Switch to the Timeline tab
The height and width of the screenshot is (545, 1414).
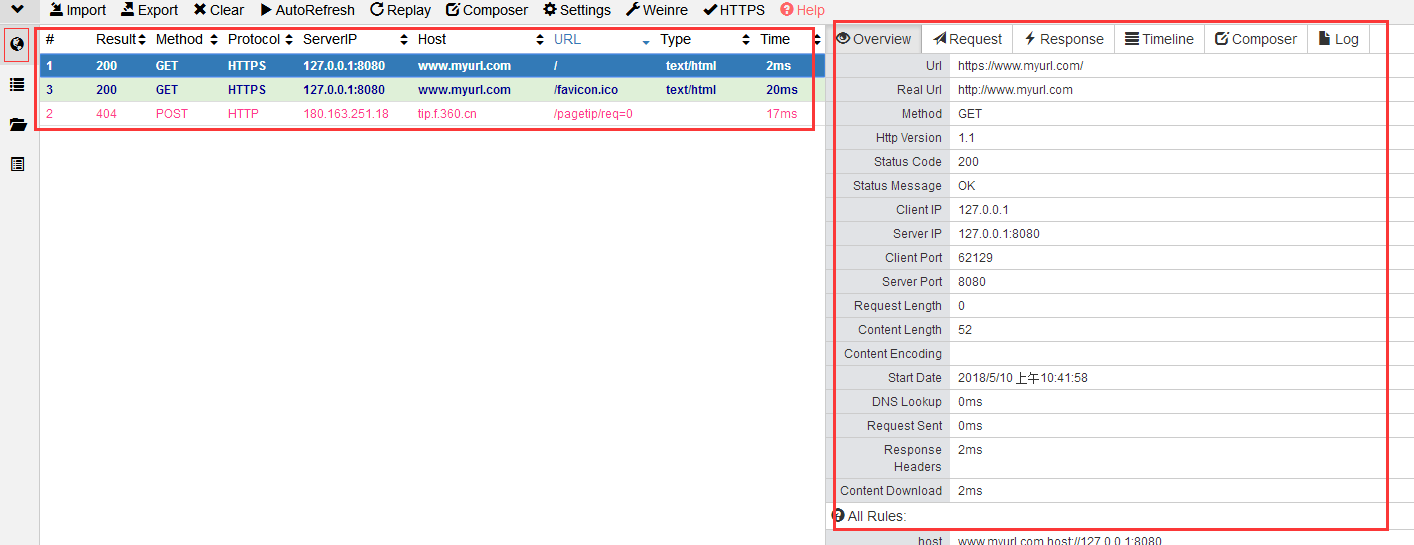coord(1159,39)
